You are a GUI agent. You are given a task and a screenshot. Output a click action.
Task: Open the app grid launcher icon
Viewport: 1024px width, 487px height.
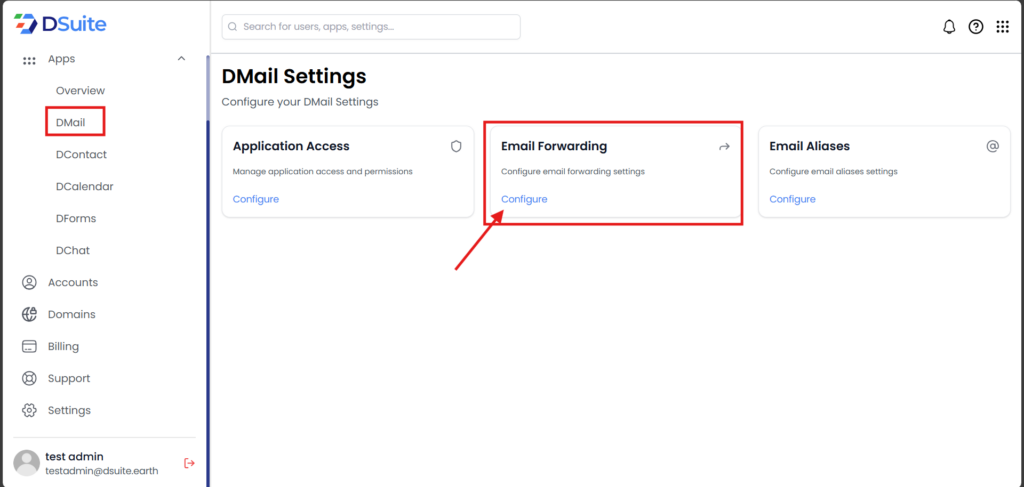click(1002, 27)
